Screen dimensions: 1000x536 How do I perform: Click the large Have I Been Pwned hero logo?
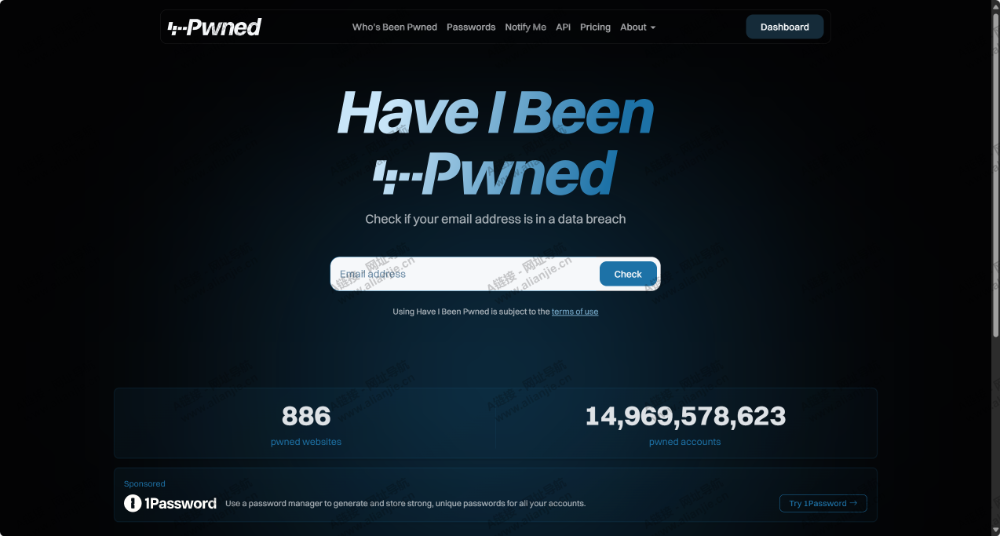click(x=496, y=142)
